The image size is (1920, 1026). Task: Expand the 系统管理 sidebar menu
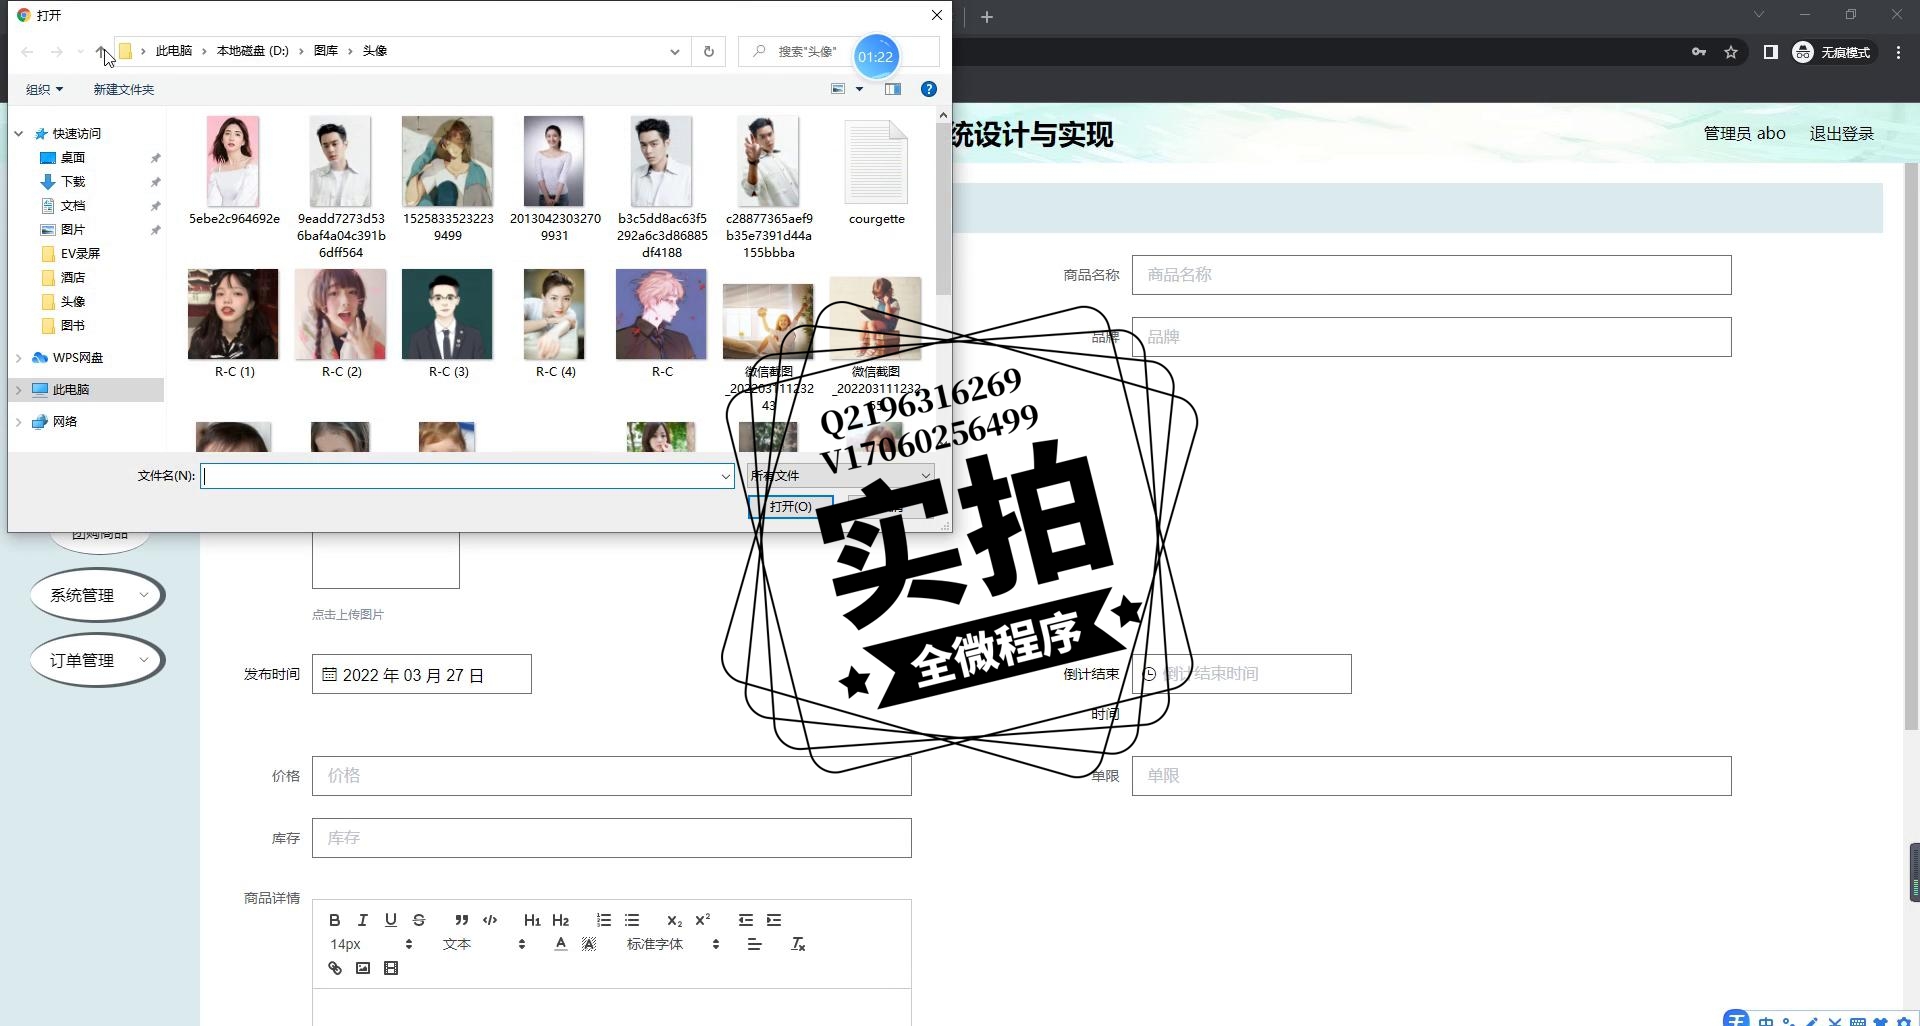pos(97,595)
